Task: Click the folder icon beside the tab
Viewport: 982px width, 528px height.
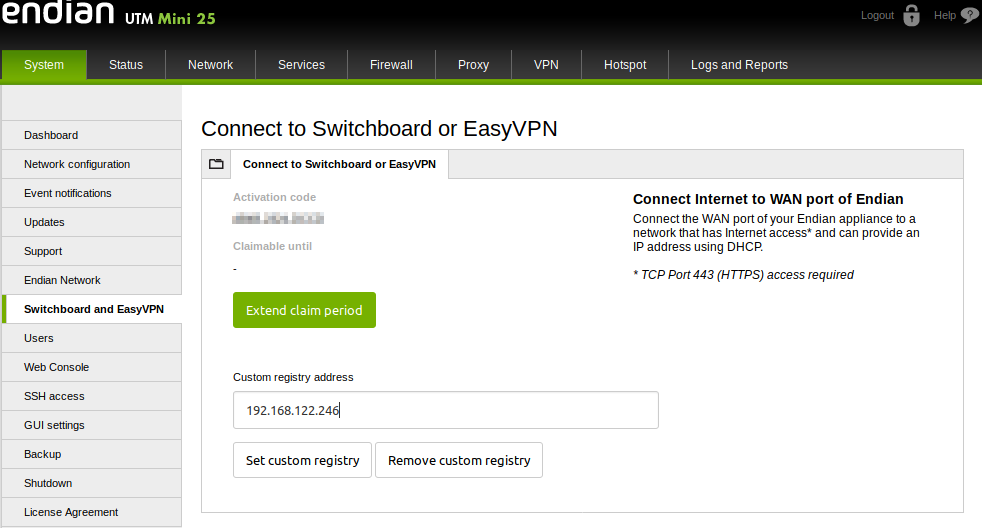Action: point(216,164)
